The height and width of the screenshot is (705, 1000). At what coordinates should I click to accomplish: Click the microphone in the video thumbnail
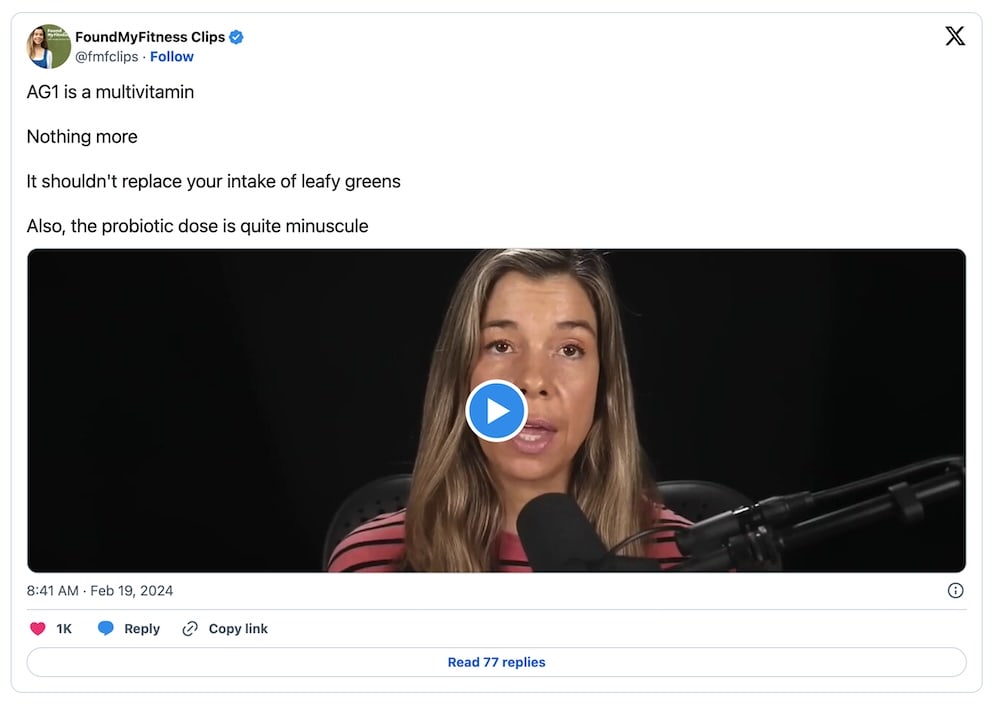pyautogui.click(x=560, y=530)
